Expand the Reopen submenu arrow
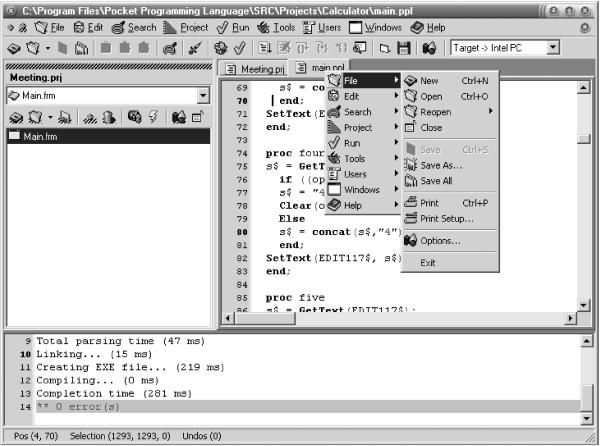 click(491, 112)
